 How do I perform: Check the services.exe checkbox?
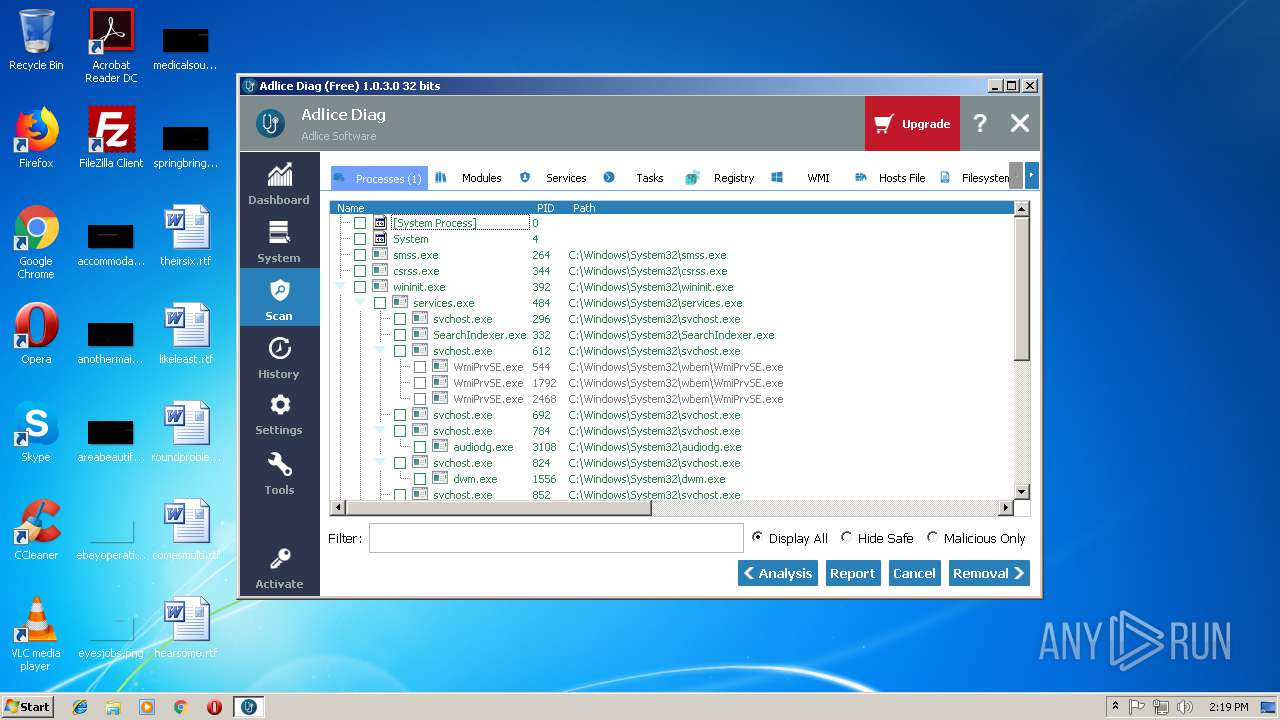[380, 303]
